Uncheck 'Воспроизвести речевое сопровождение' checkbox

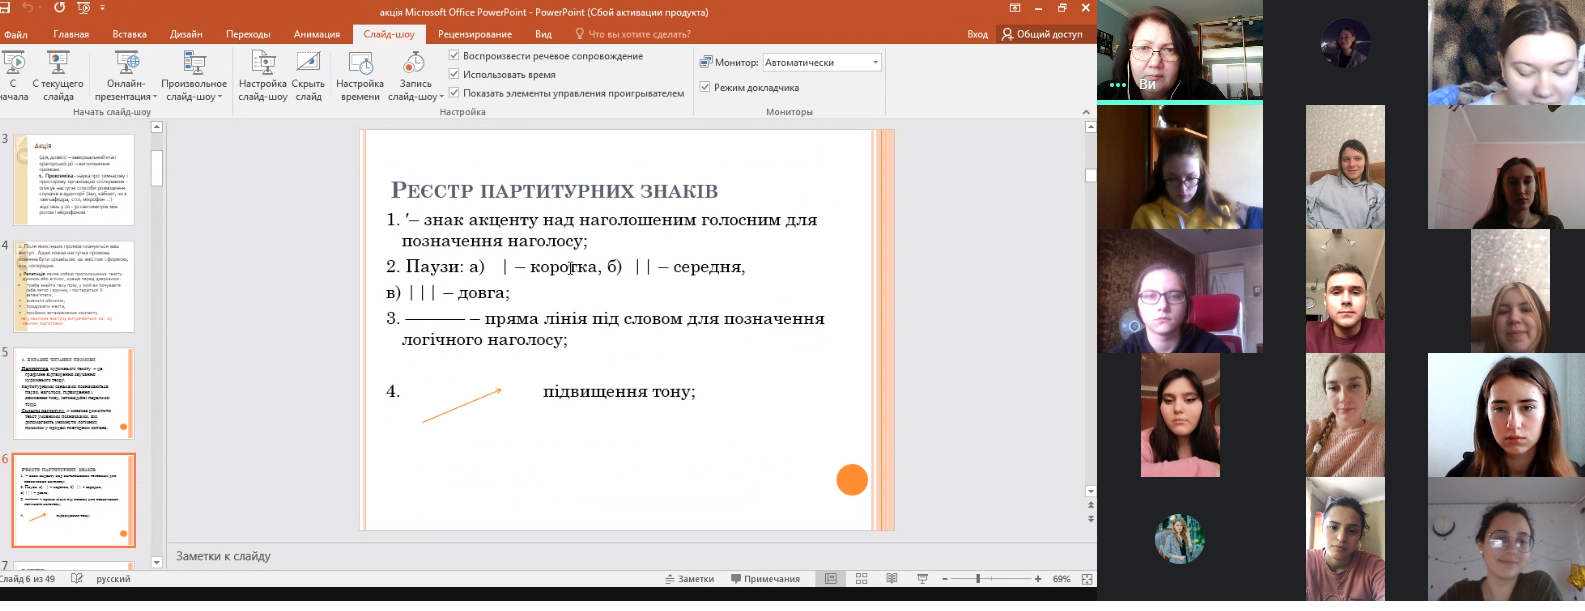tap(454, 56)
